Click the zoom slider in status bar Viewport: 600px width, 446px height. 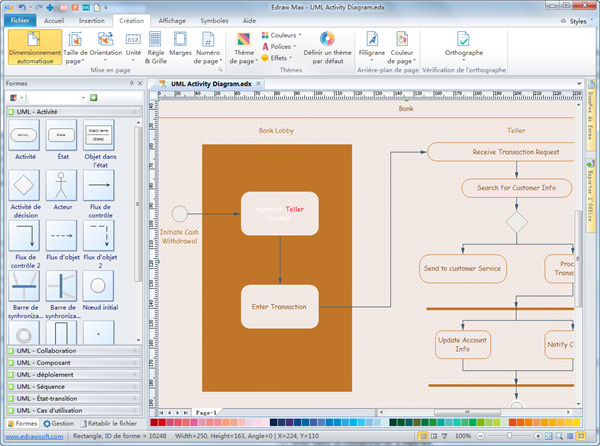pos(510,437)
